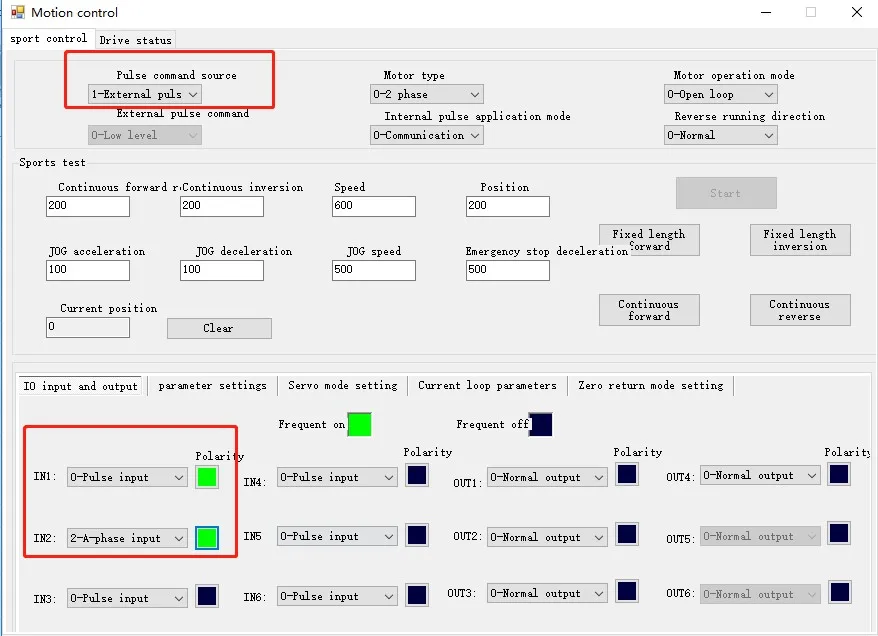Open the OUT1 Normal output dropdown
This screenshot has width=878, height=636.
click(x=547, y=477)
